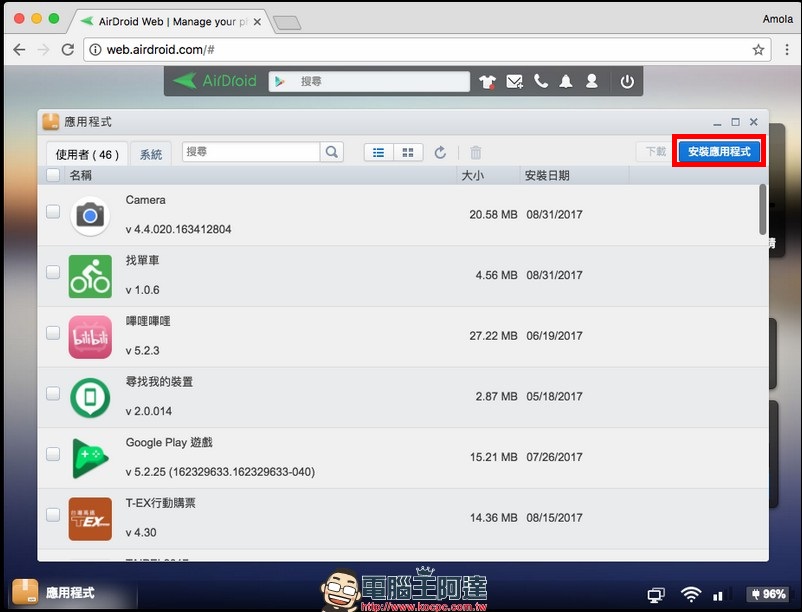The width and height of the screenshot is (802, 612).
Task: Click the power sign-out icon
Action: point(627,81)
